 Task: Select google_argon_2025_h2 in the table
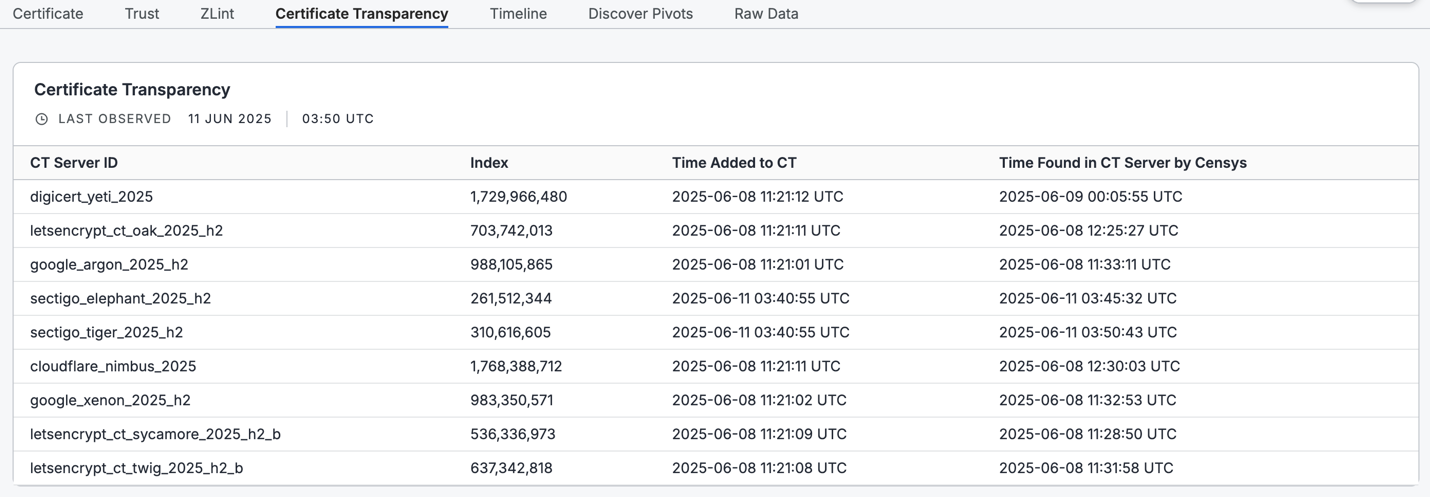click(109, 265)
